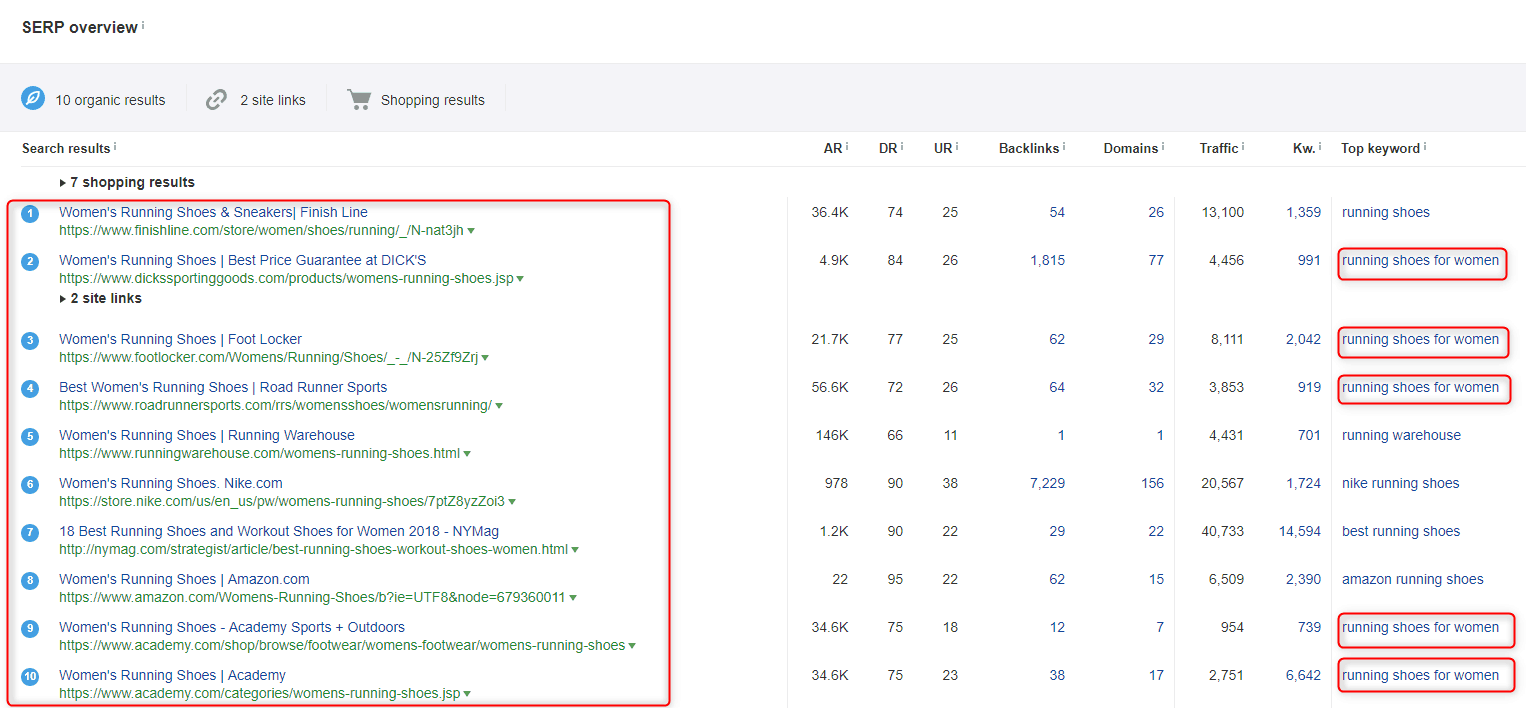Expand the 2 site links row

coord(101,298)
